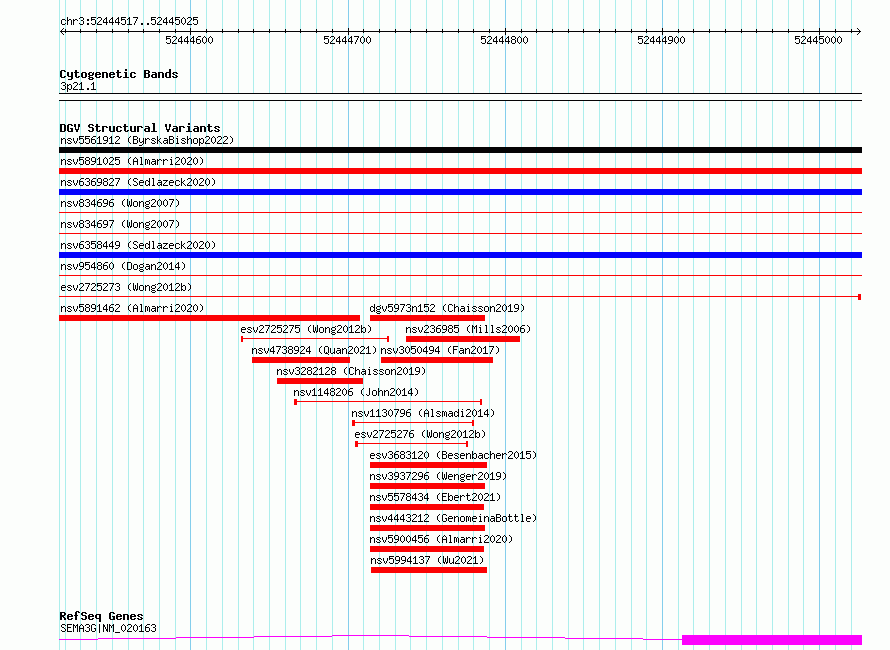Click the right arrow of the ruler
The width and height of the screenshot is (890, 650).
tap(858, 31)
